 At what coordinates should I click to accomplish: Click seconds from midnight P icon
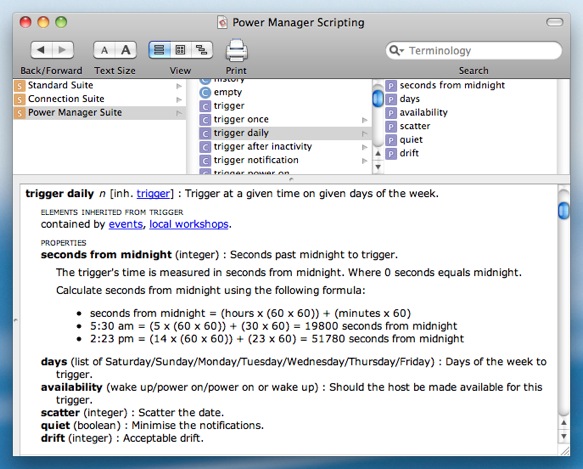(x=391, y=86)
